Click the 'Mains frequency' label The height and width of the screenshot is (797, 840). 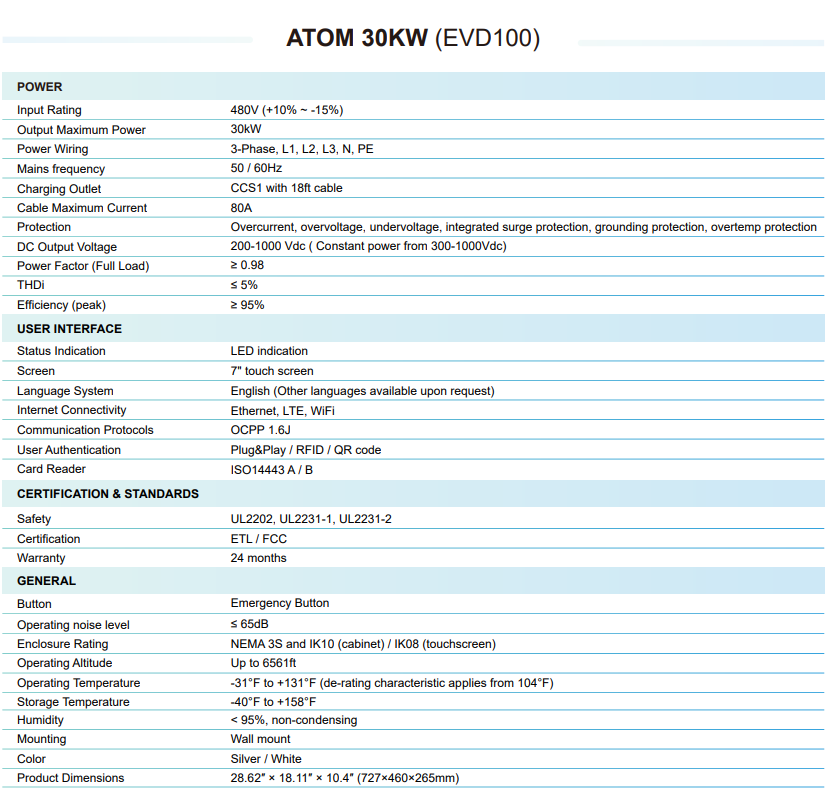[61, 169]
